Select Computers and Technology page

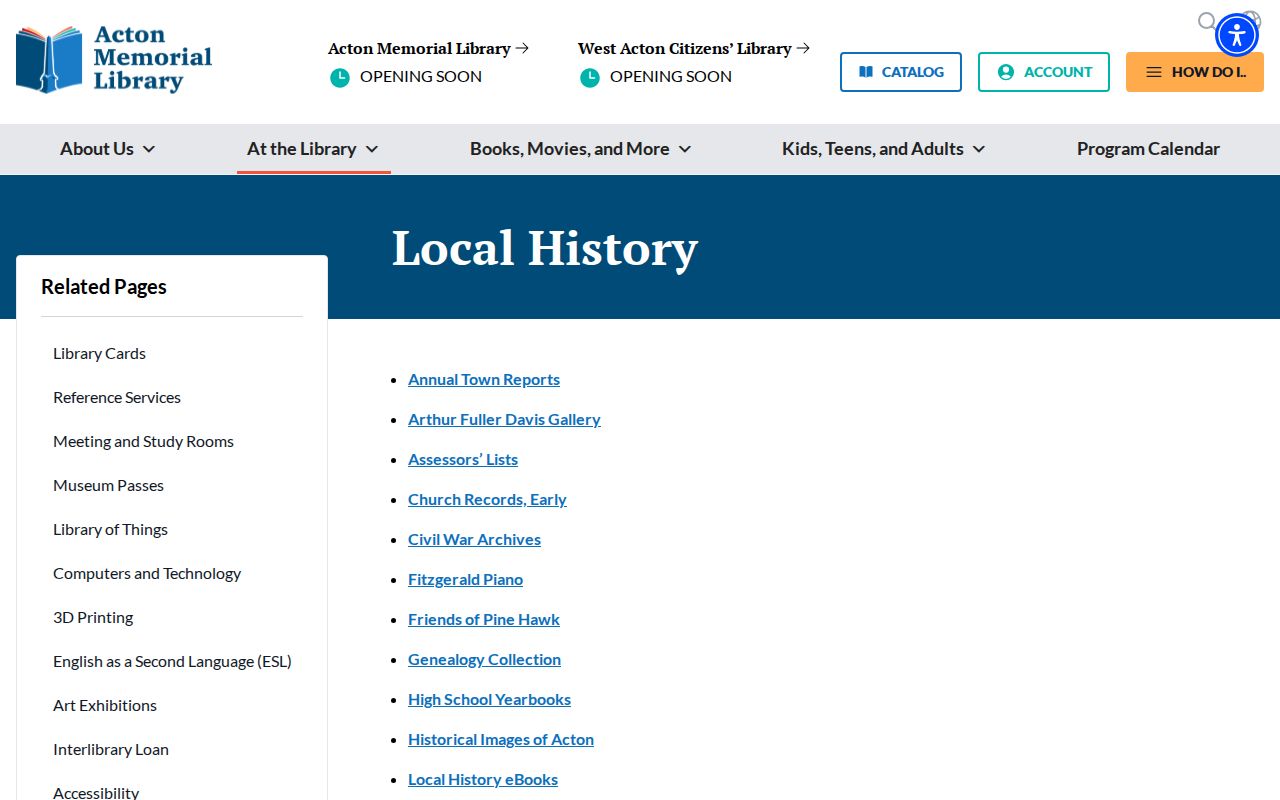147,573
